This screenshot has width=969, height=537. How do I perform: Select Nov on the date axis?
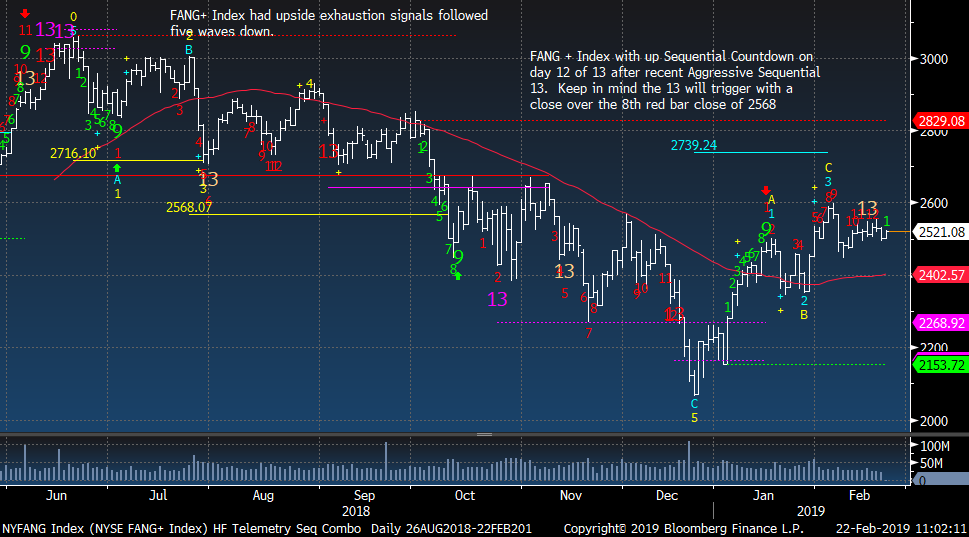[570, 496]
